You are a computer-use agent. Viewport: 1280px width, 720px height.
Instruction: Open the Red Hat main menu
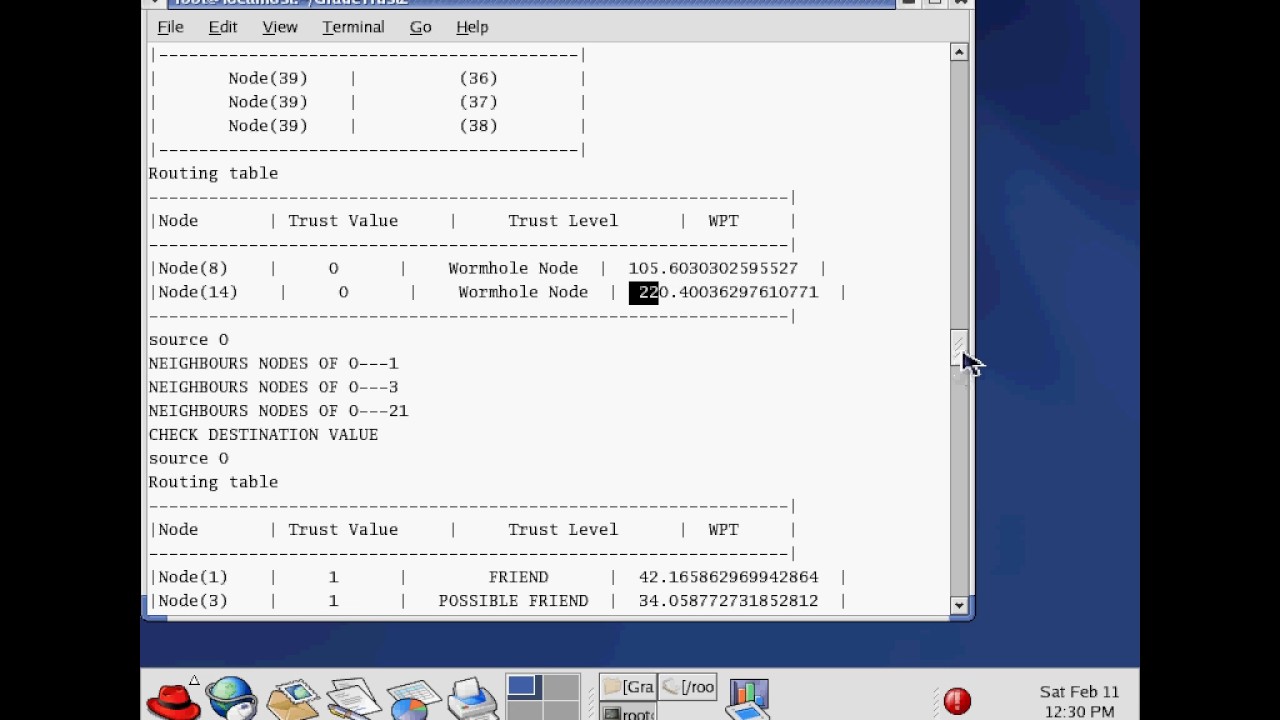tap(172, 699)
